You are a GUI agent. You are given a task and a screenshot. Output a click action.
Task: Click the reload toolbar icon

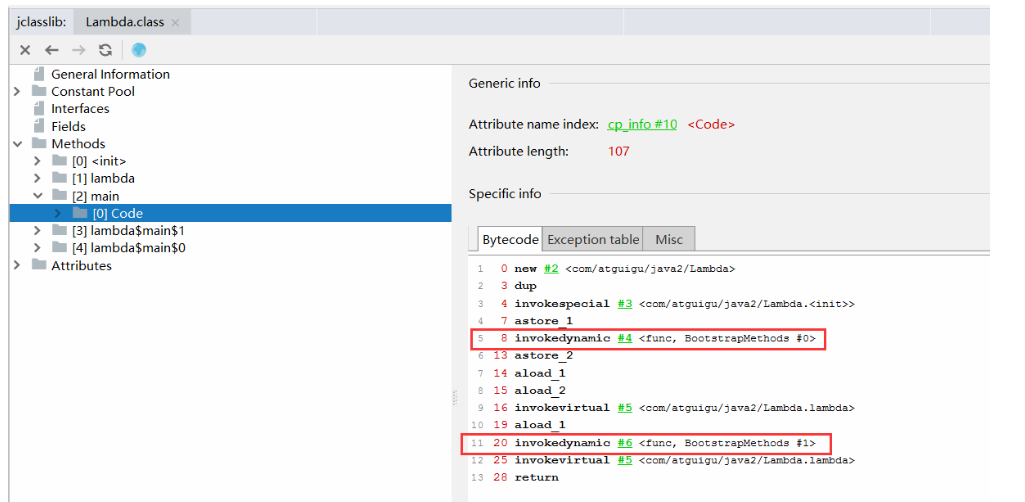point(105,50)
